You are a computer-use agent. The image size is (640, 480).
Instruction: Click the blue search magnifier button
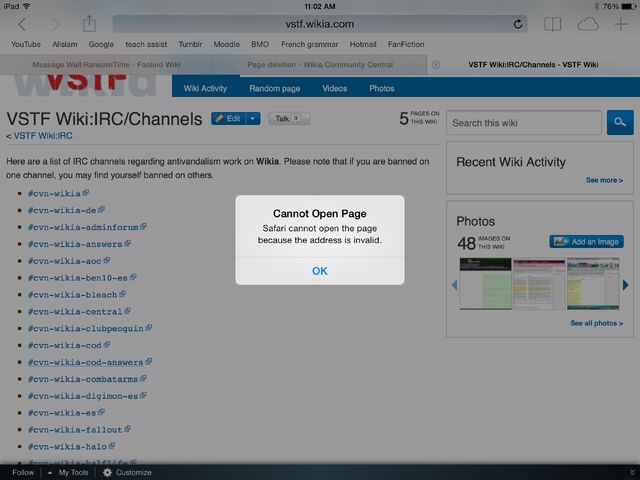620,122
